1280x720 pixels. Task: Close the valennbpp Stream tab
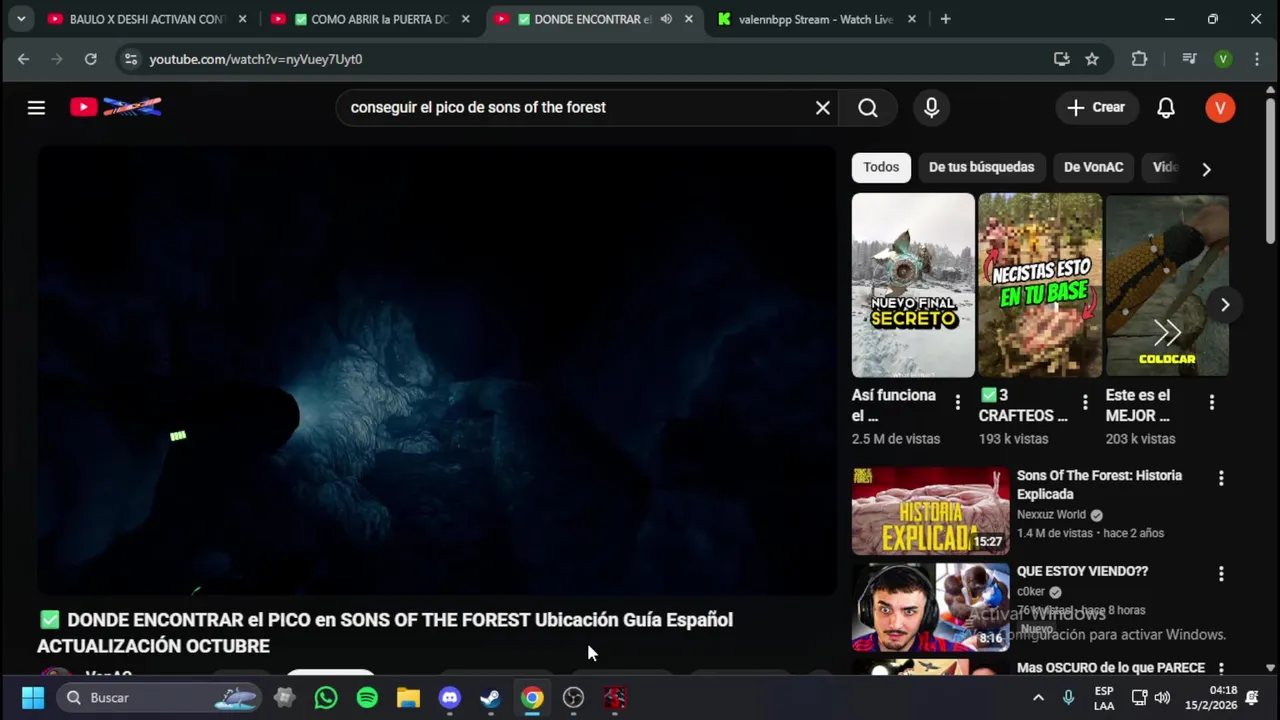pyautogui.click(x=911, y=19)
